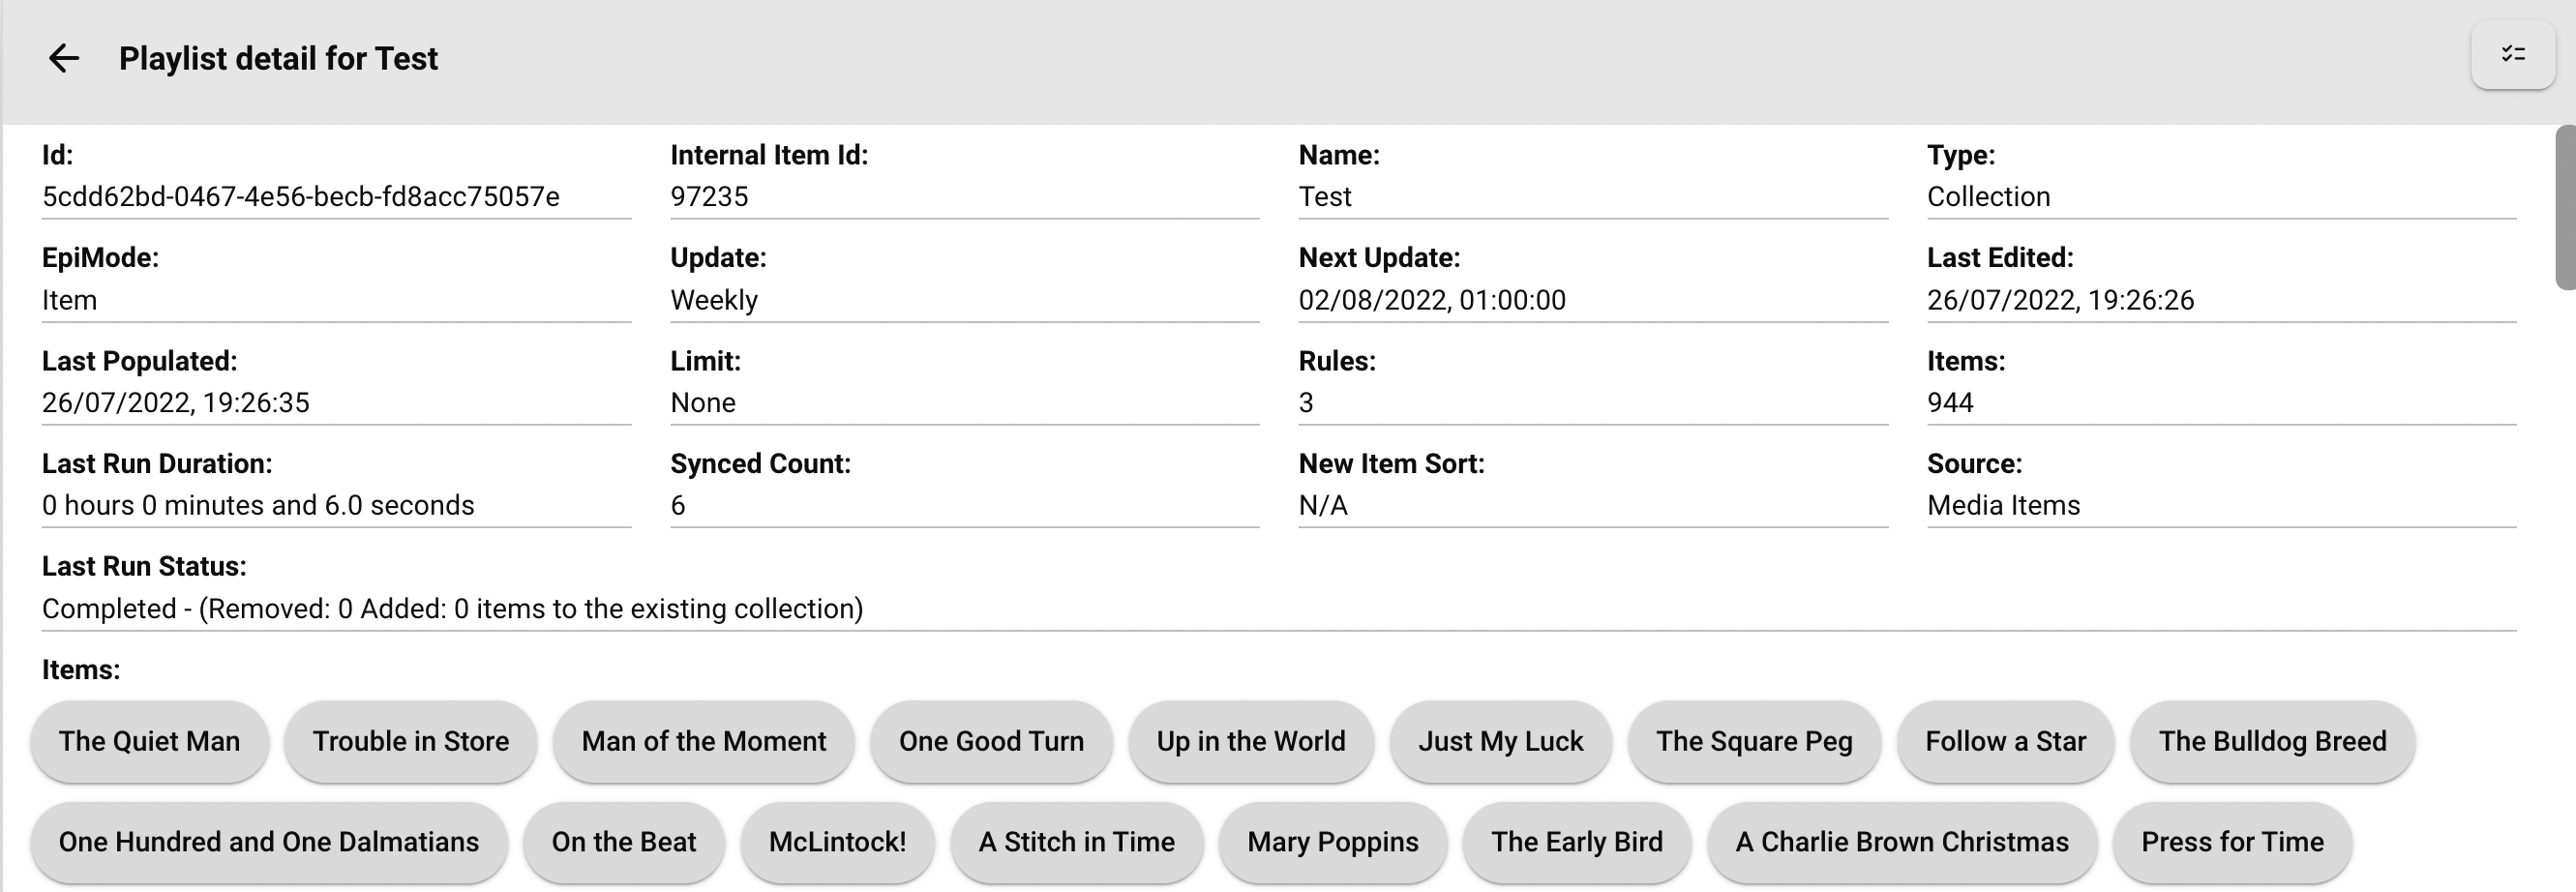
Task: Click the Playlist detail for Test title
Action: coord(278,58)
